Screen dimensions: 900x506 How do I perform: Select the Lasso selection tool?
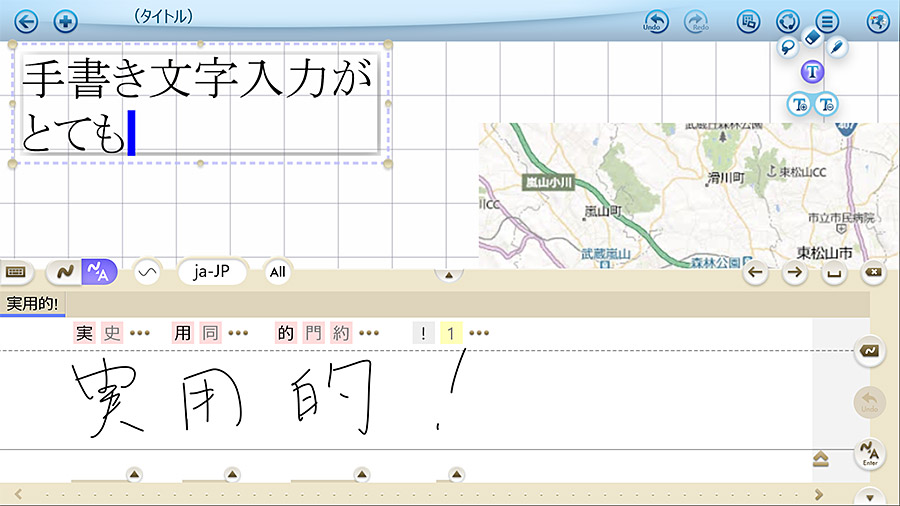(x=788, y=46)
